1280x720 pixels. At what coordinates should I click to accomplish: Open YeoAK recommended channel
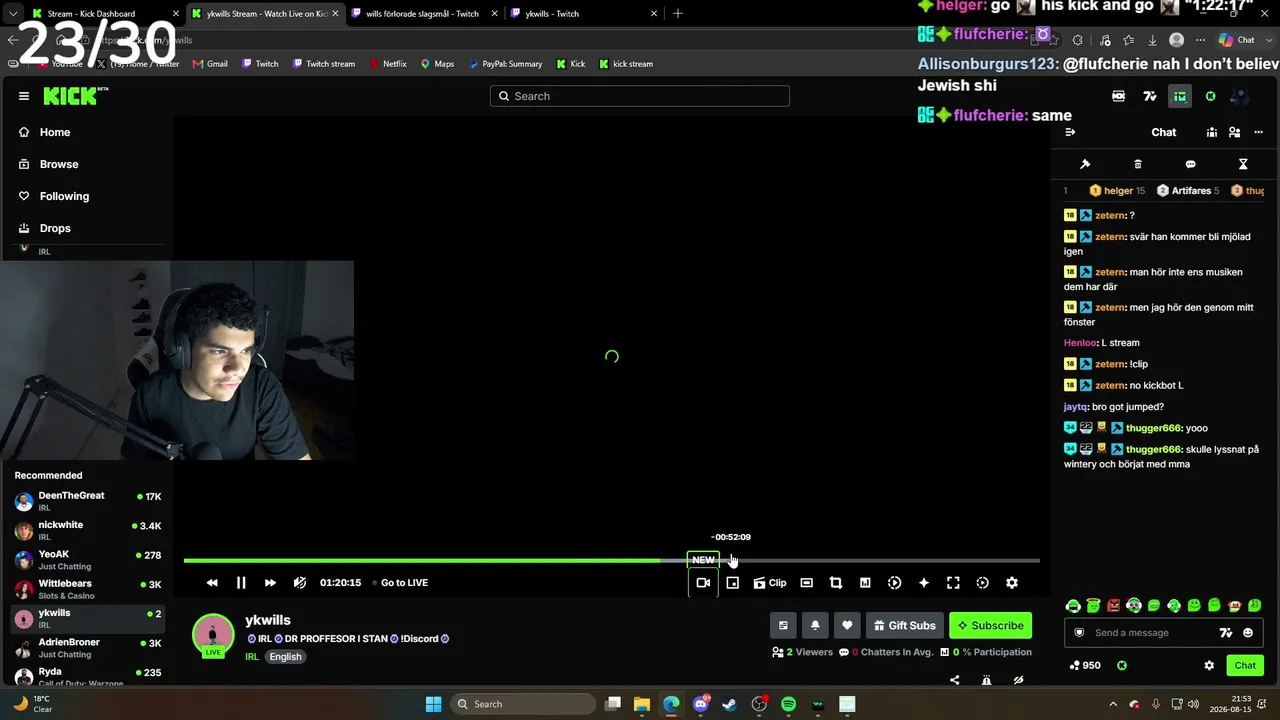[x=88, y=560]
